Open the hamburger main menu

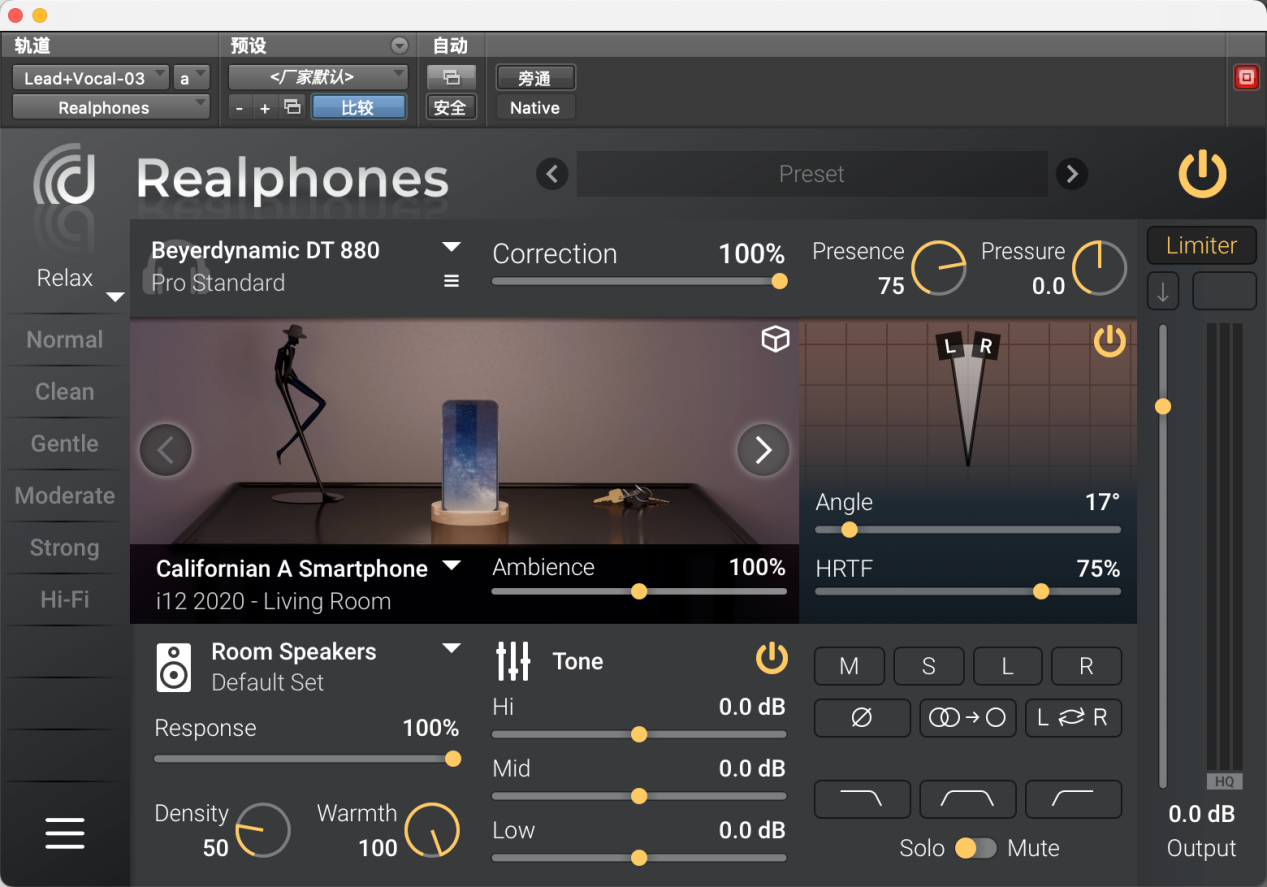65,833
